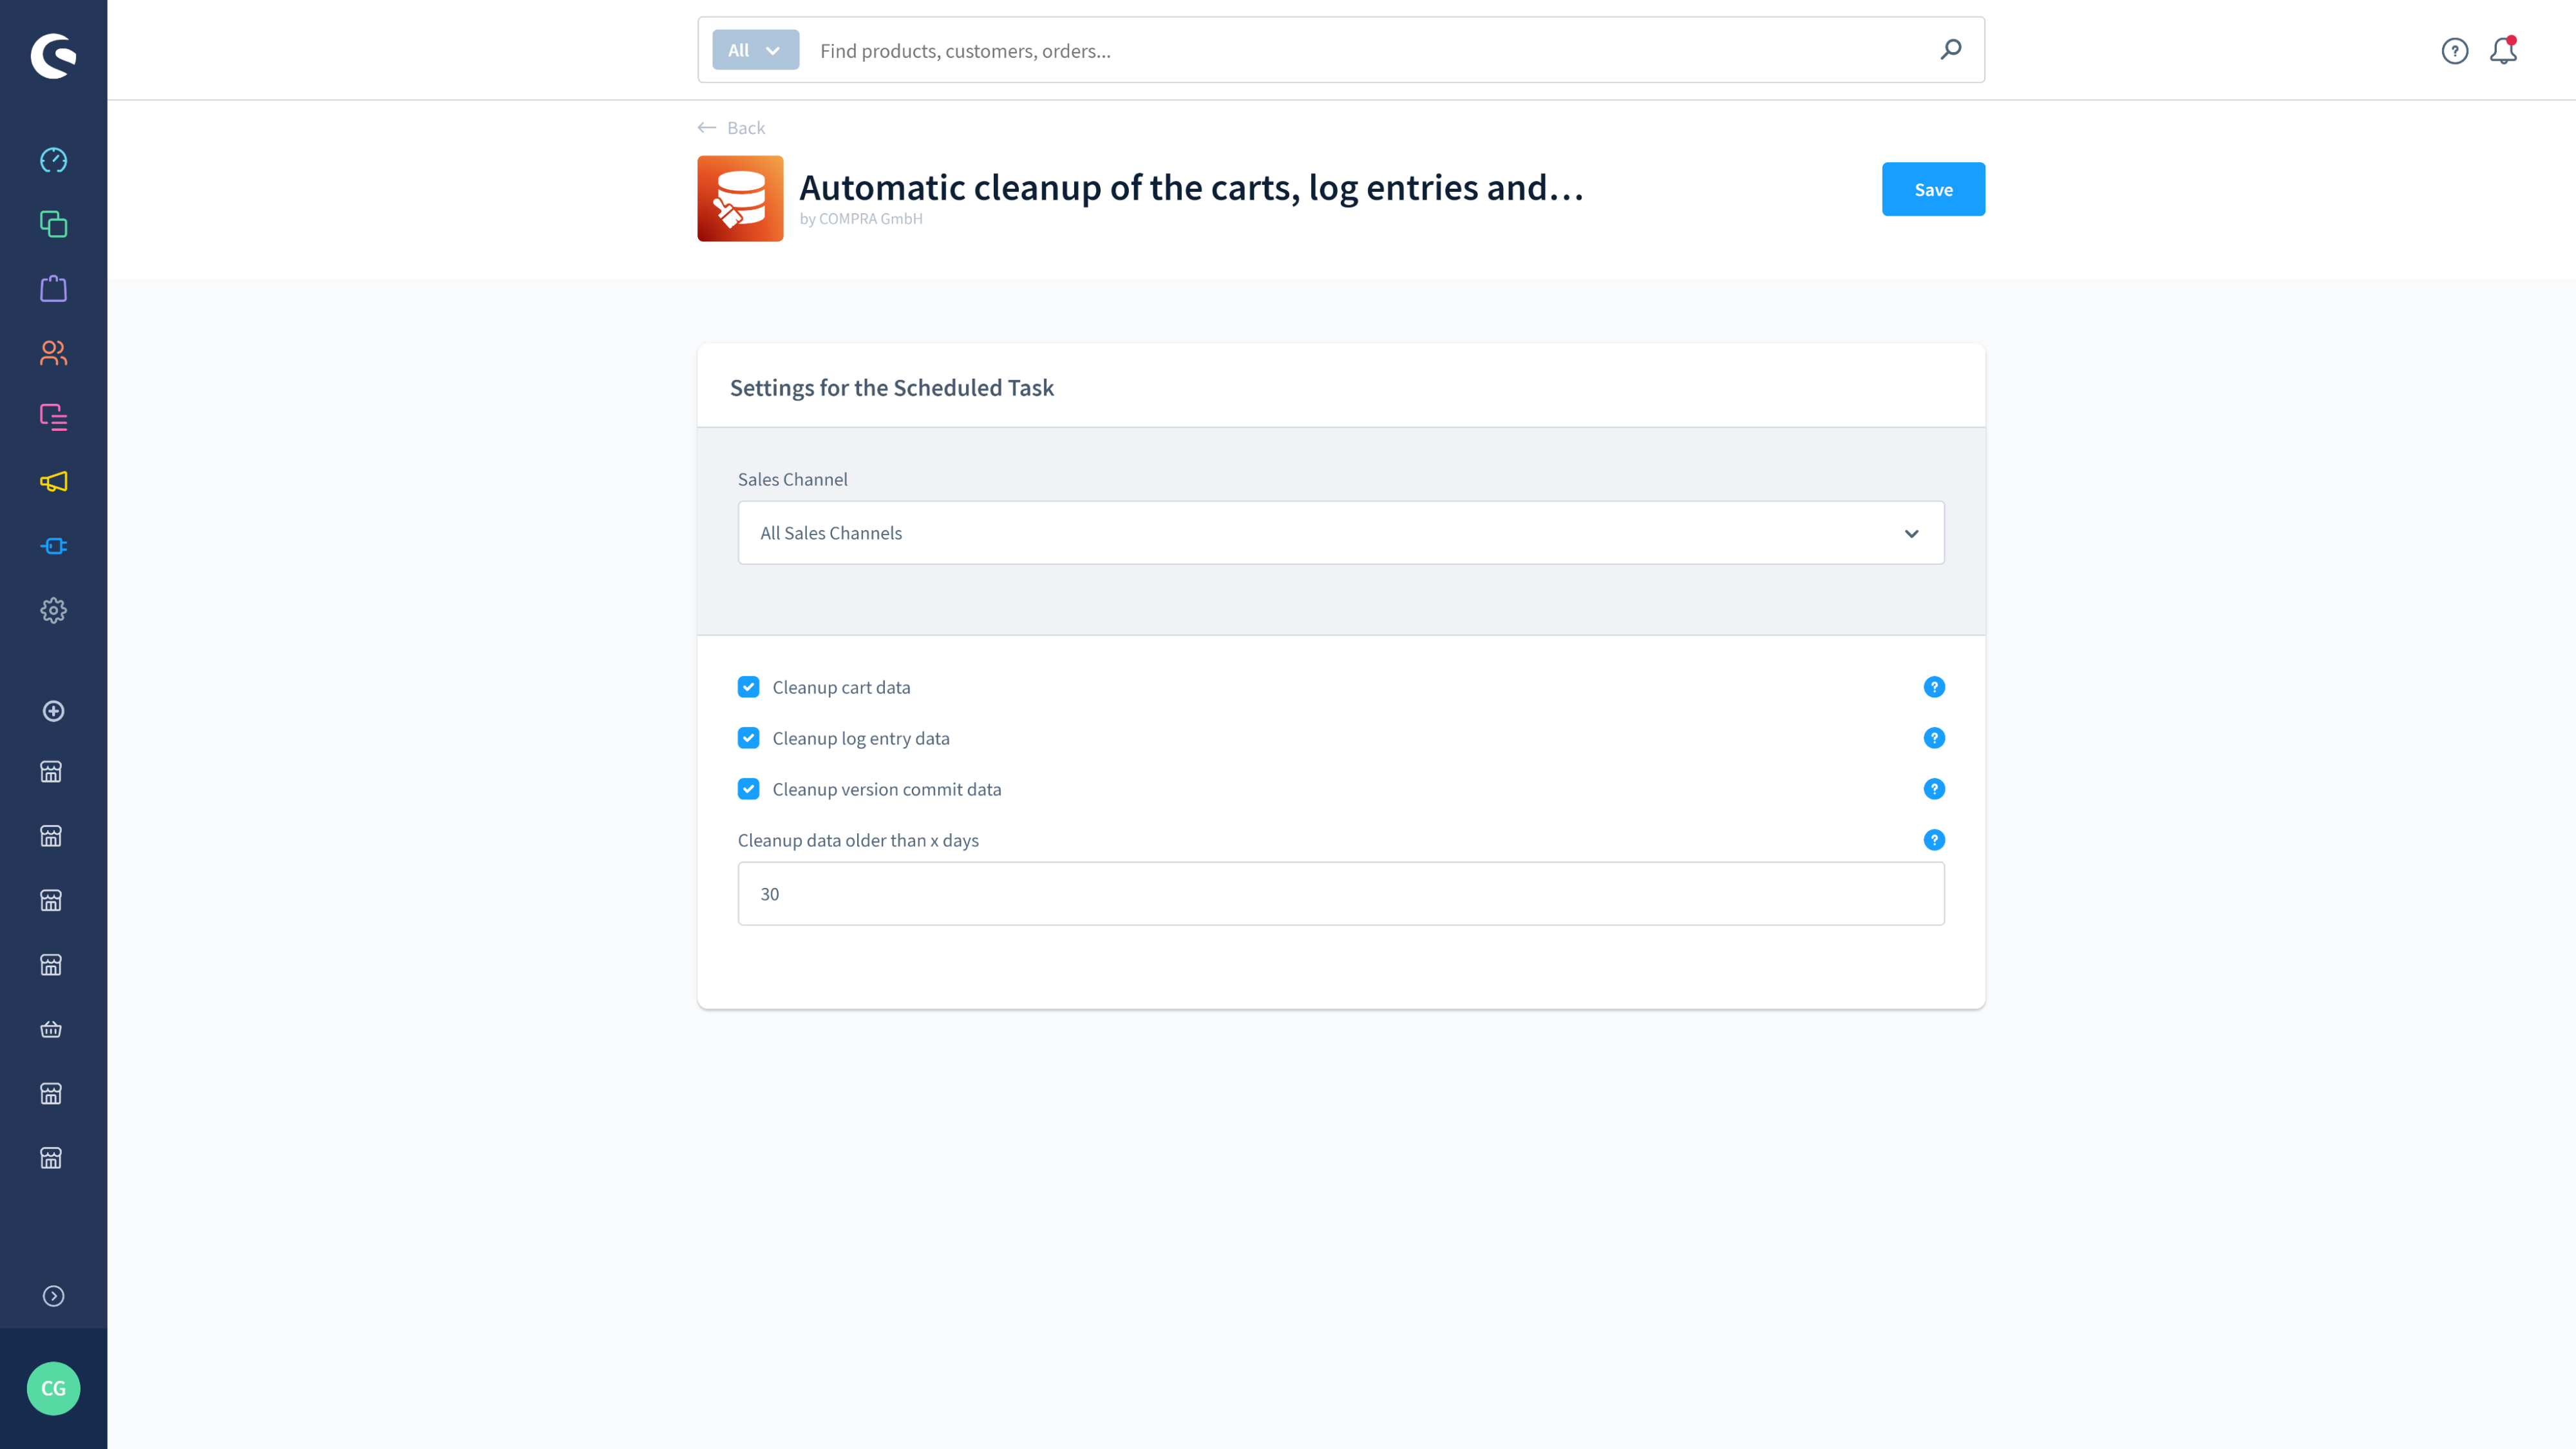Show help for Cleanup version commit data
This screenshot has height=1449, width=2576.
(x=1934, y=789)
